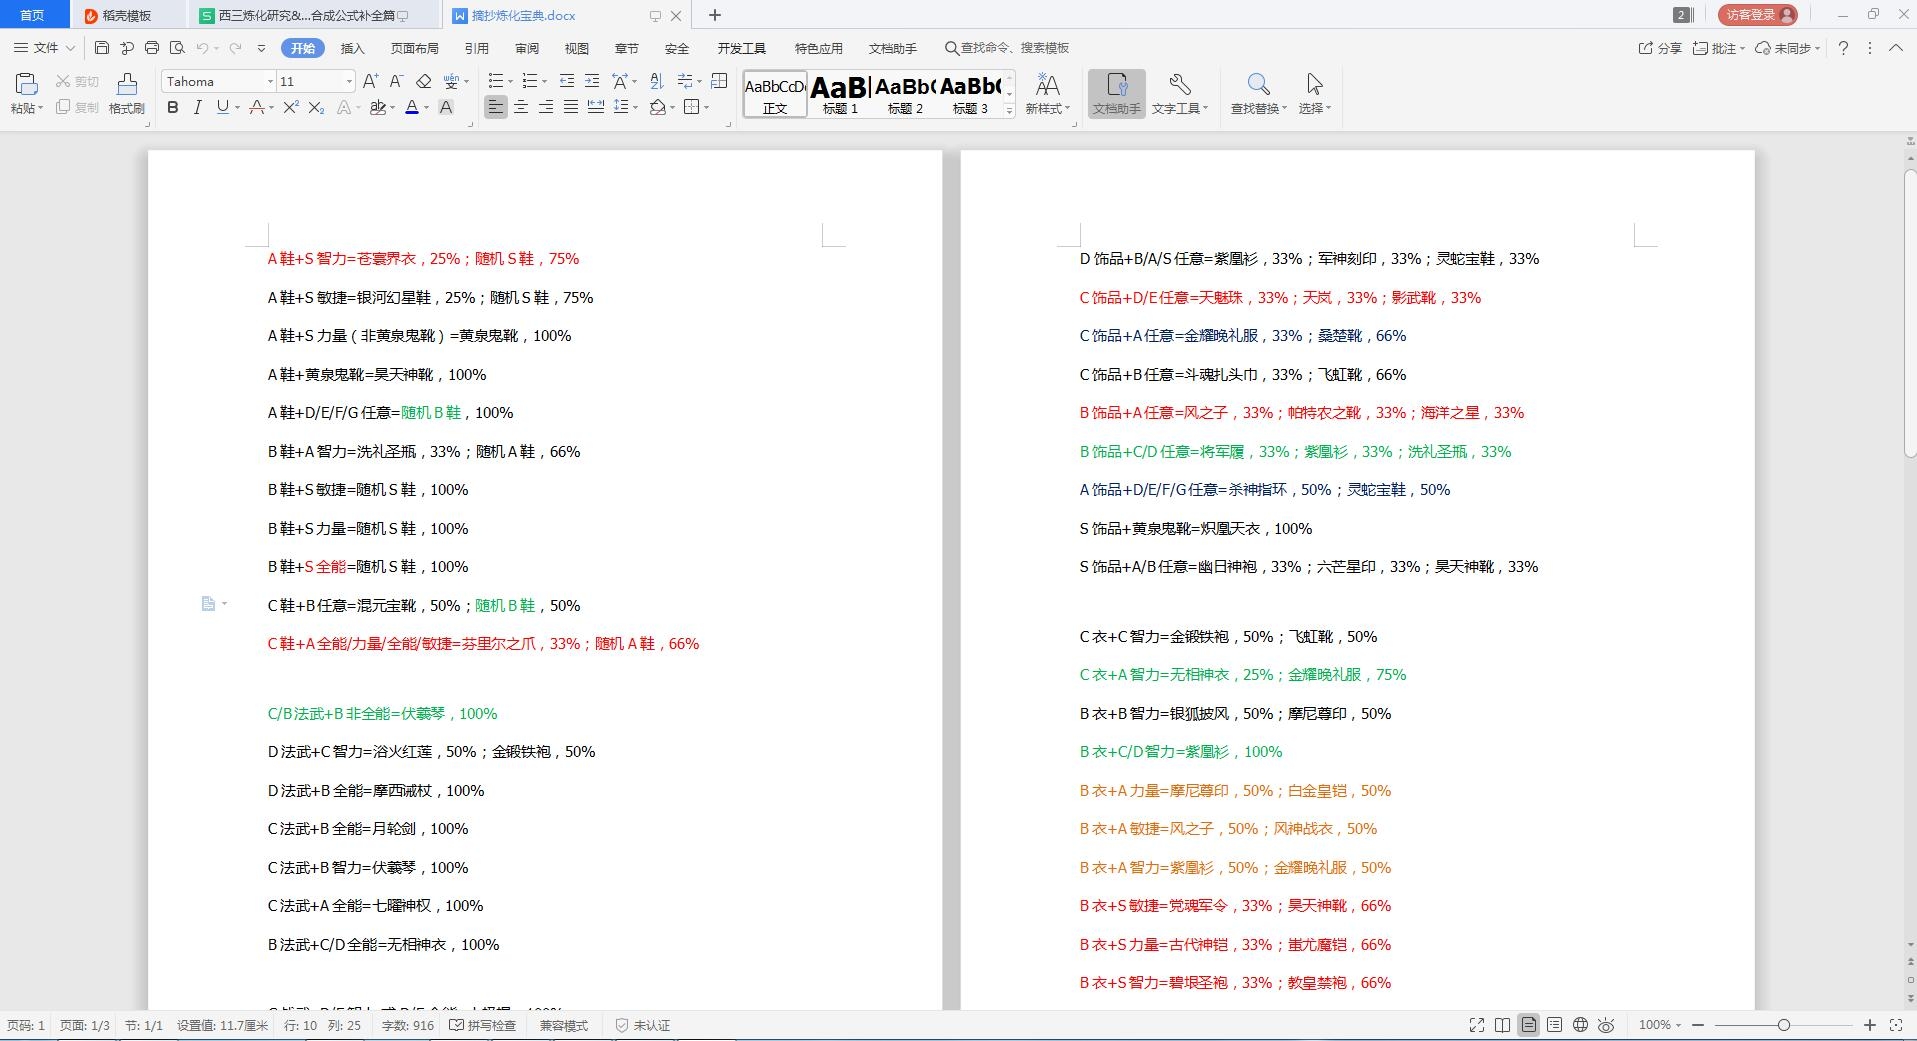Open the 100% zoom level dropdown
1917x1041 pixels.
pyautogui.click(x=1660, y=1025)
